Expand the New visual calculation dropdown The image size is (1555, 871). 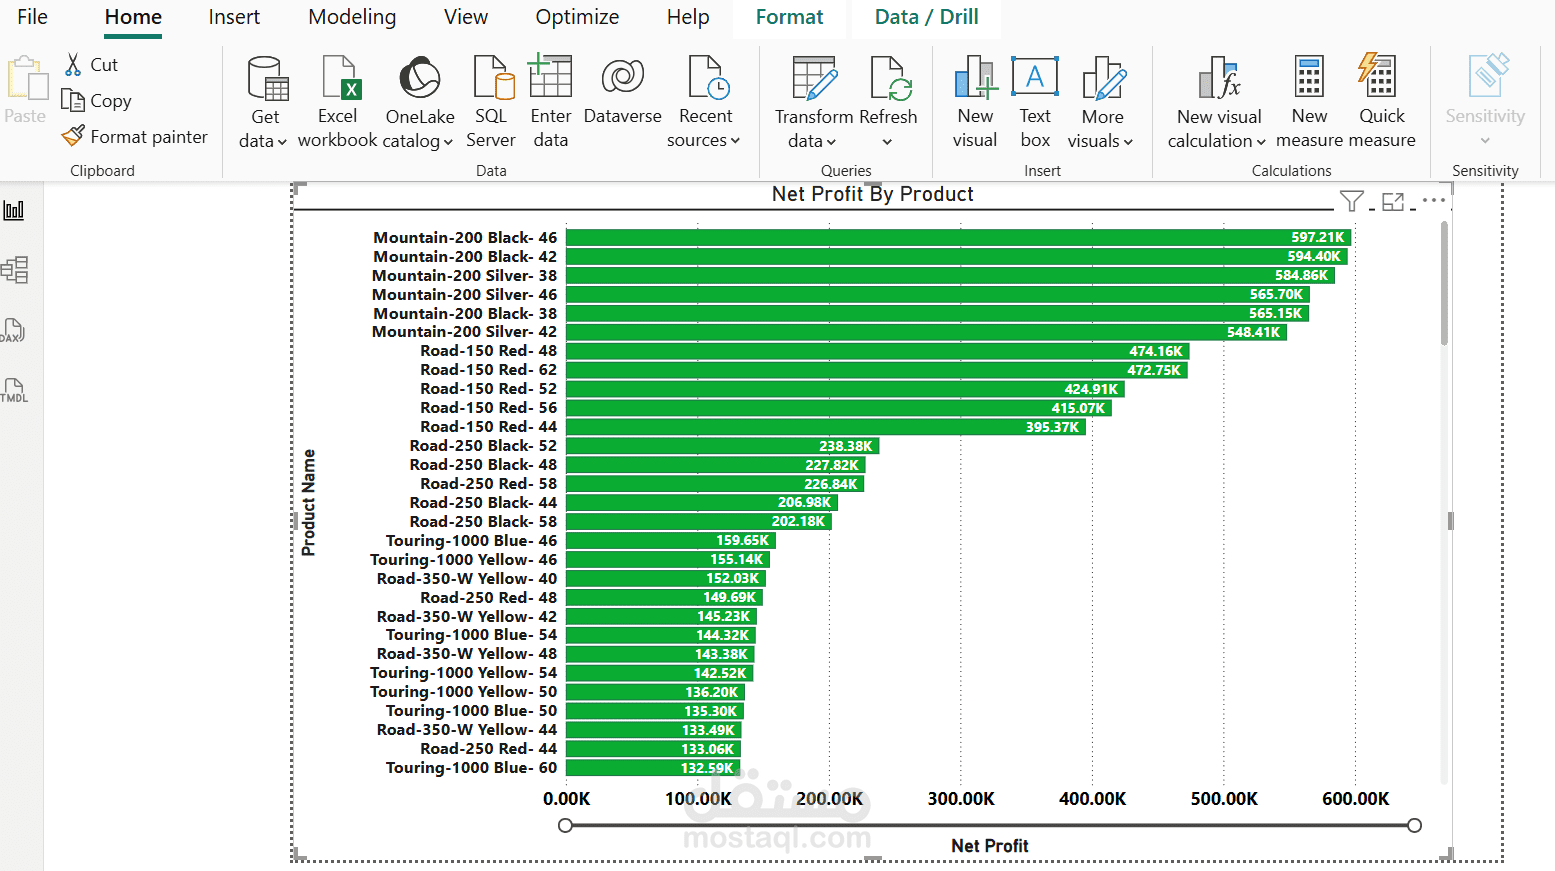coord(1261,142)
